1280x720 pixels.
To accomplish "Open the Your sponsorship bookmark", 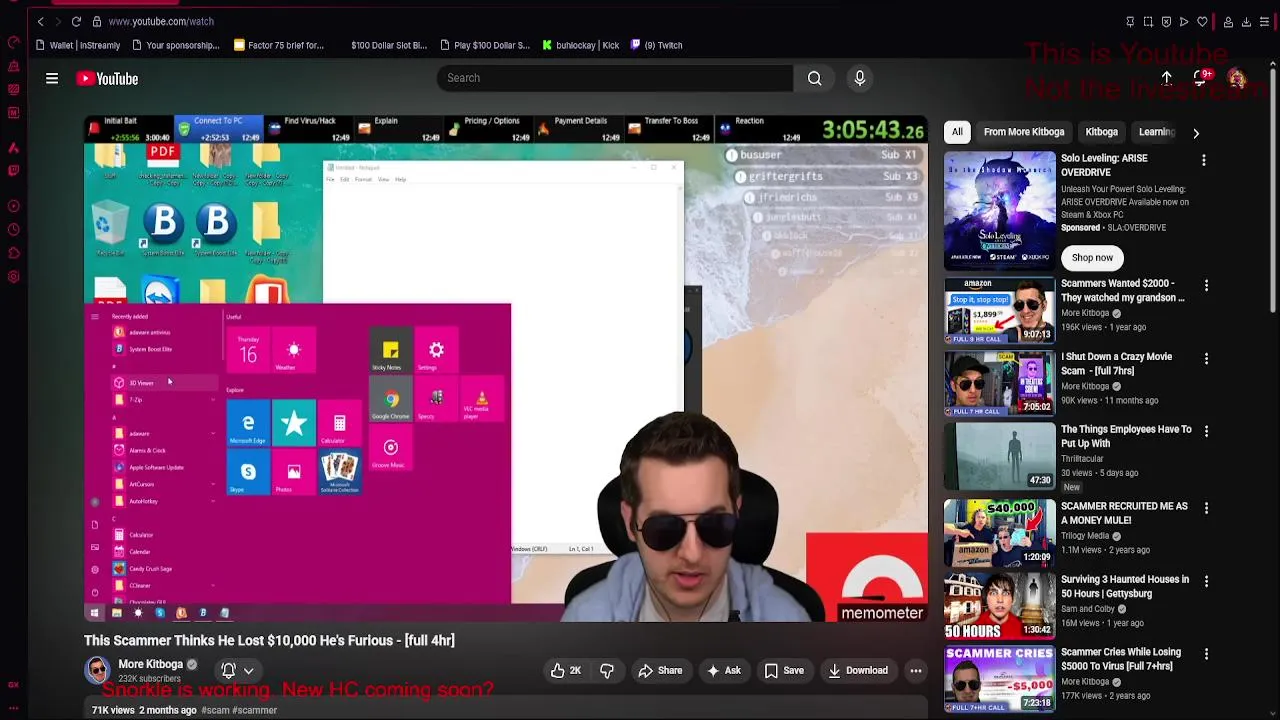I will point(175,45).
